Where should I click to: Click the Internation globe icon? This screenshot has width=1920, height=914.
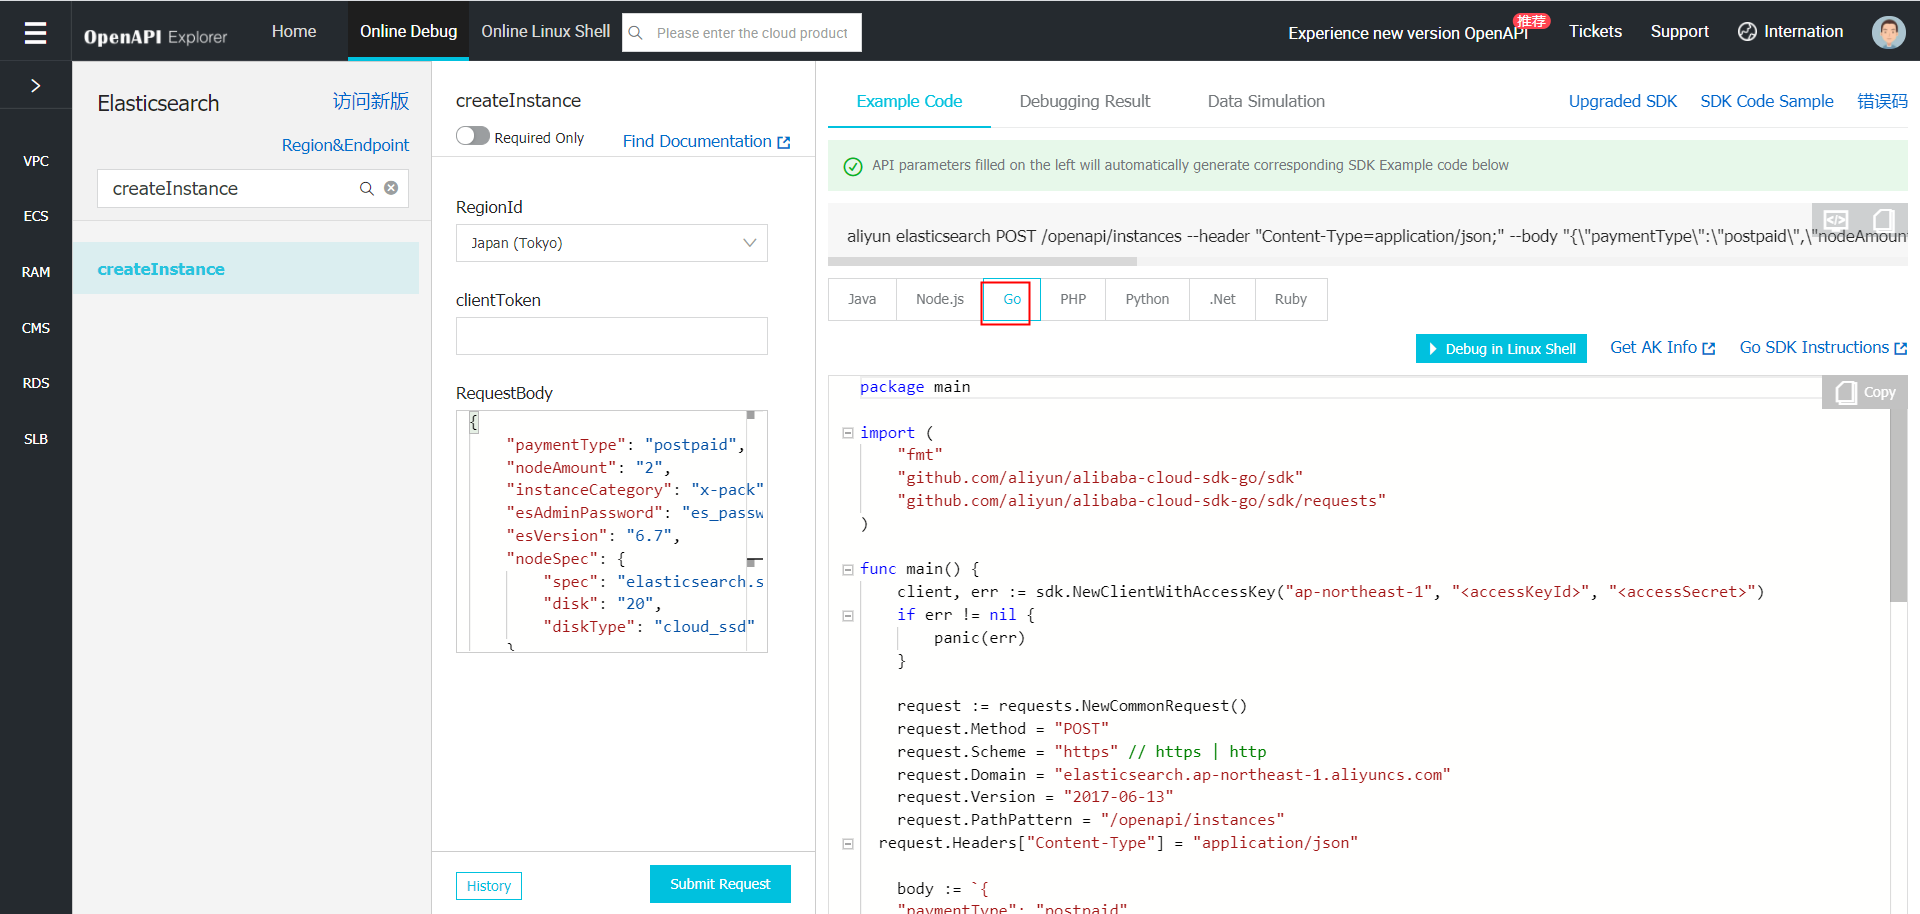tap(1747, 32)
